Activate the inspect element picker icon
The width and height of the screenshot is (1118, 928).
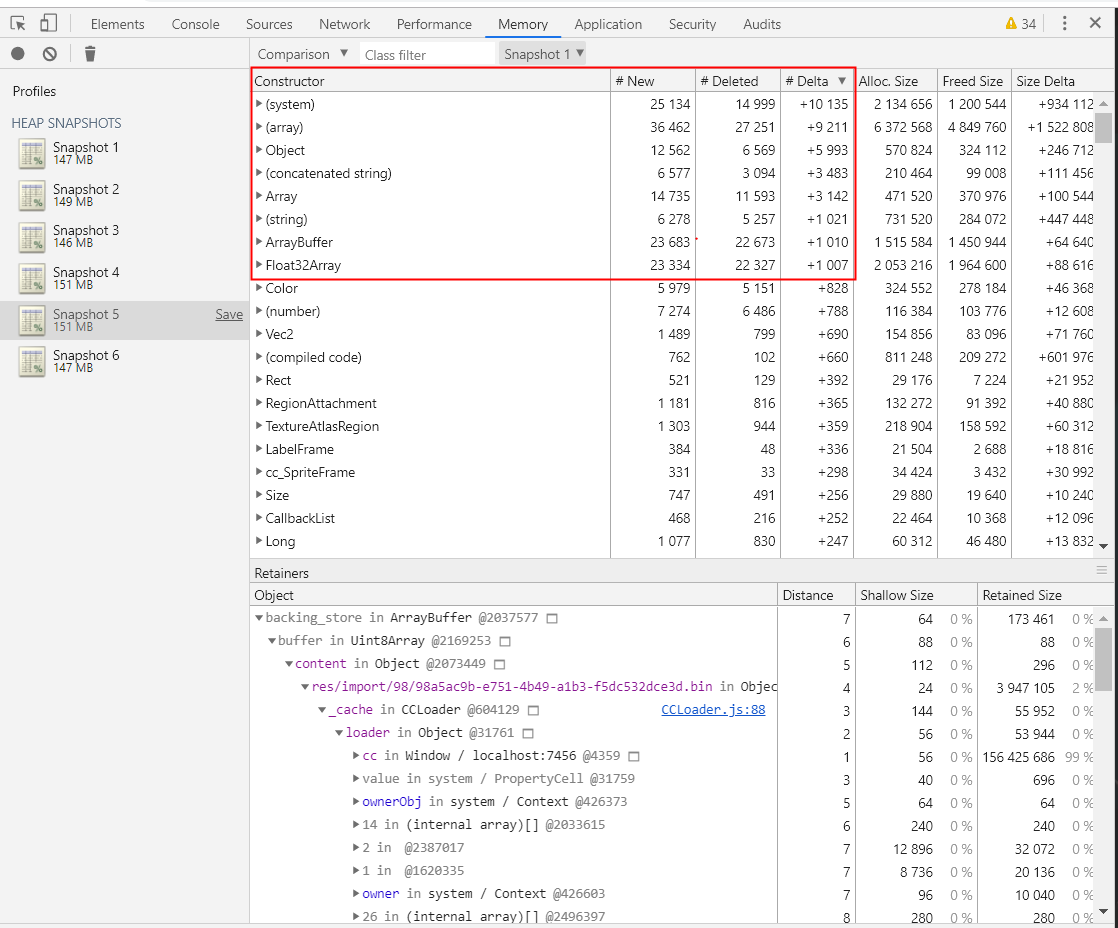19,24
